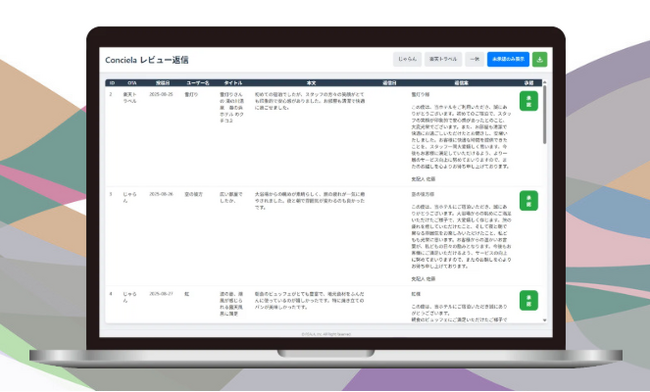
Task: Click the タイトル column header
Action: (x=233, y=83)
